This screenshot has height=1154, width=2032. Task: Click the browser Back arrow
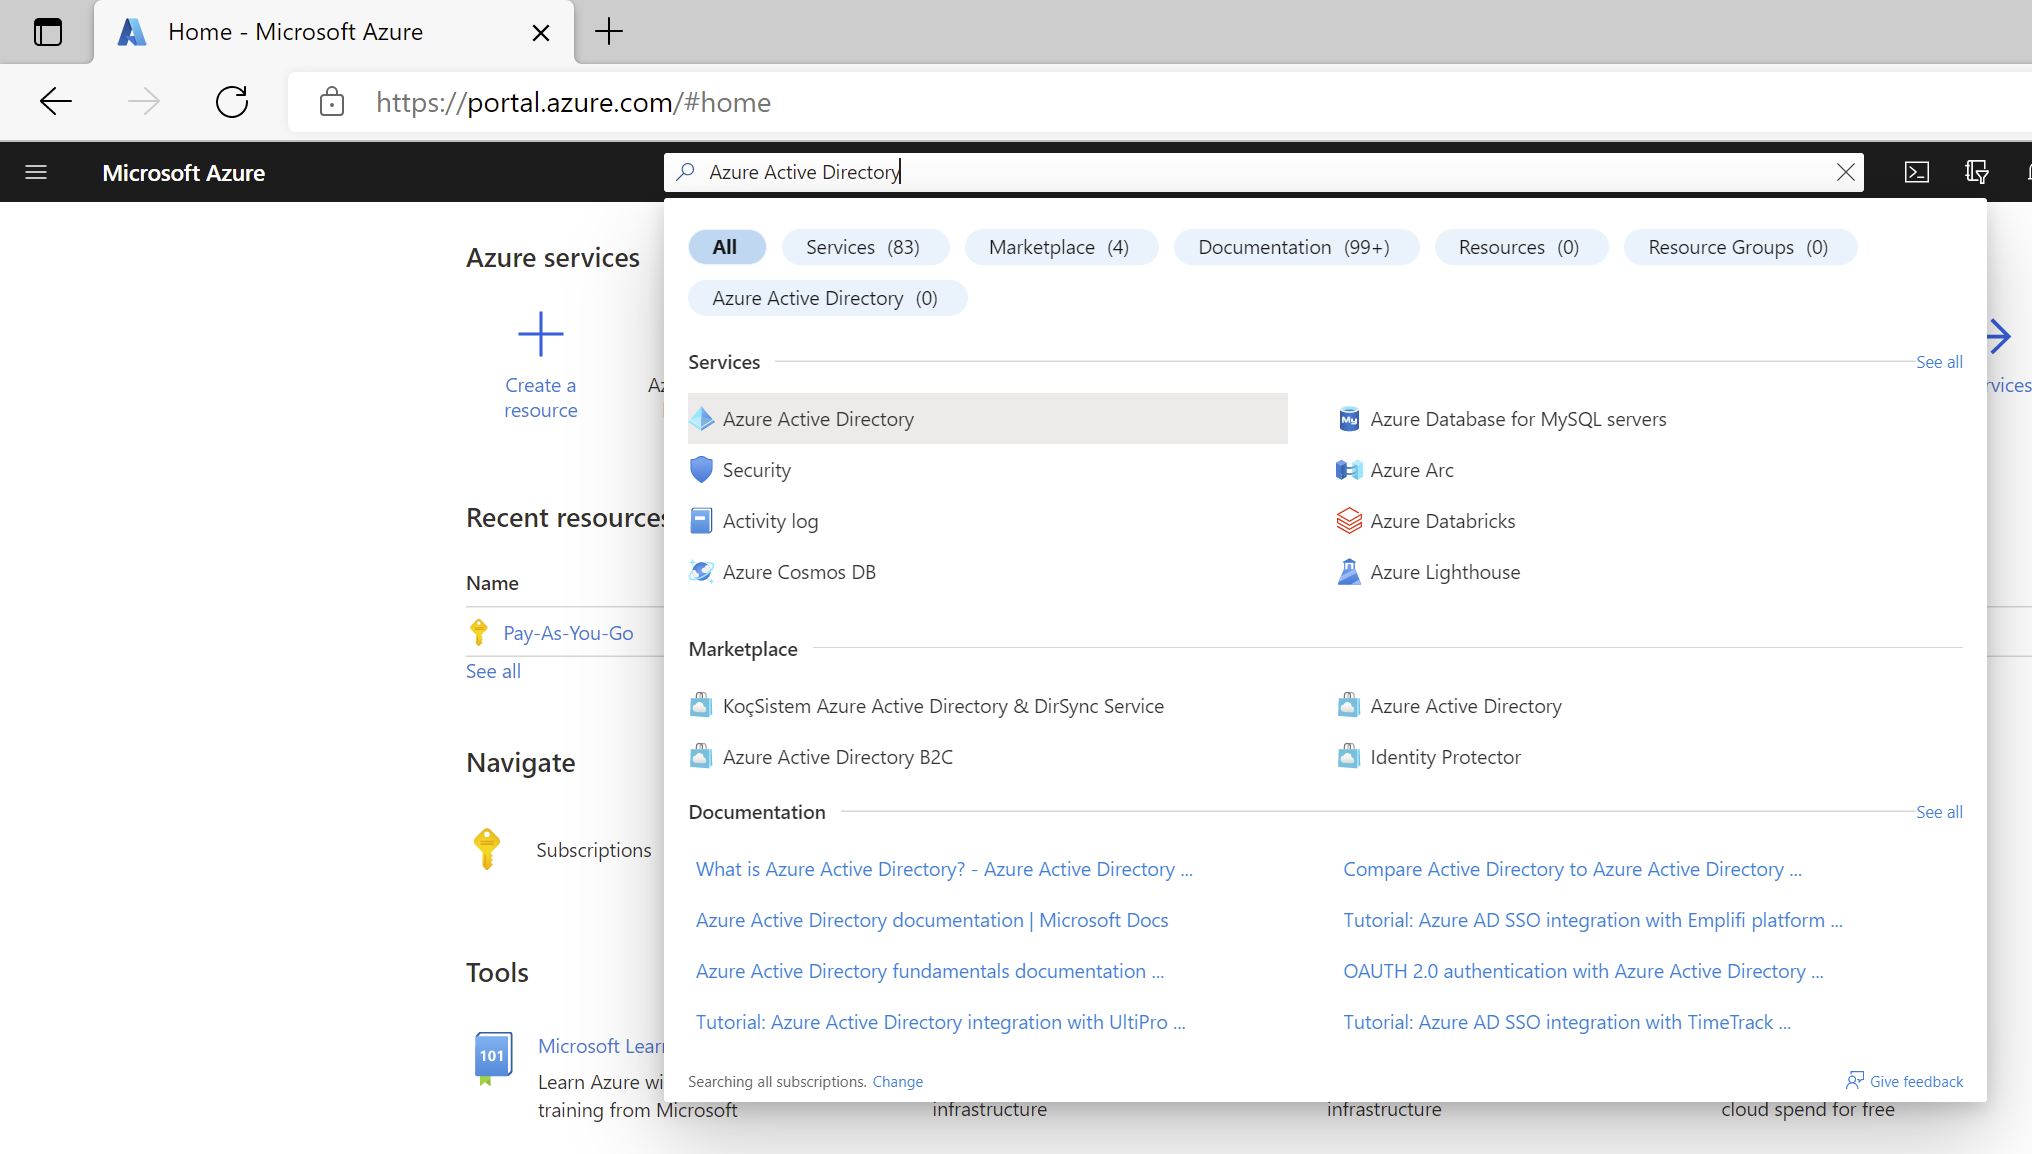(x=56, y=102)
